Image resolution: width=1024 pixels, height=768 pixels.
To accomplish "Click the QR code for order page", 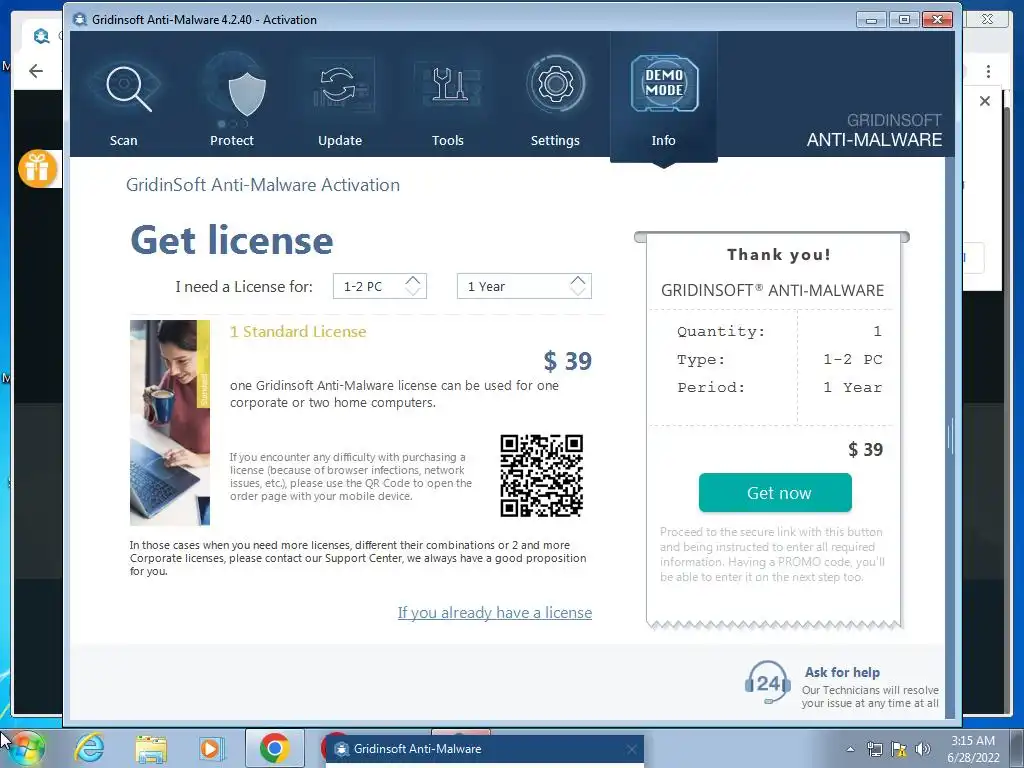I will pos(541,475).
